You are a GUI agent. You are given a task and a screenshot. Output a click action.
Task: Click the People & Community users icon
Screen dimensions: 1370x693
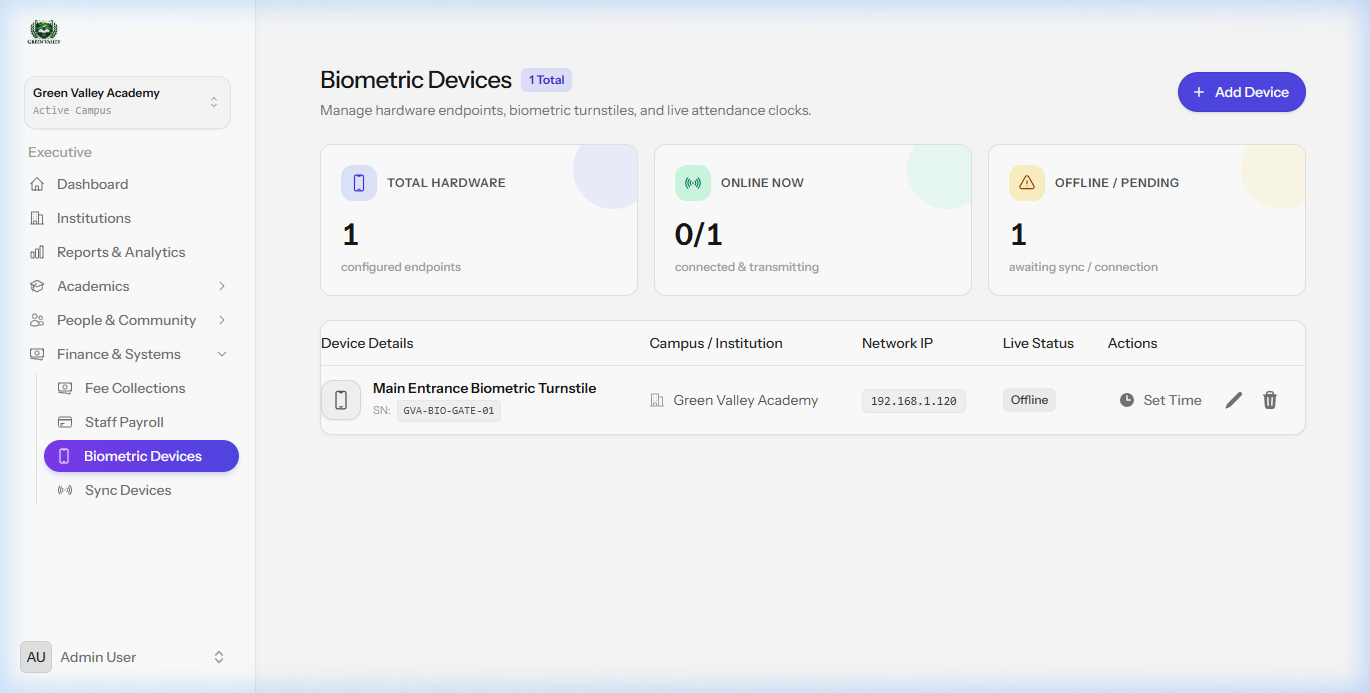tap(37, 320)
